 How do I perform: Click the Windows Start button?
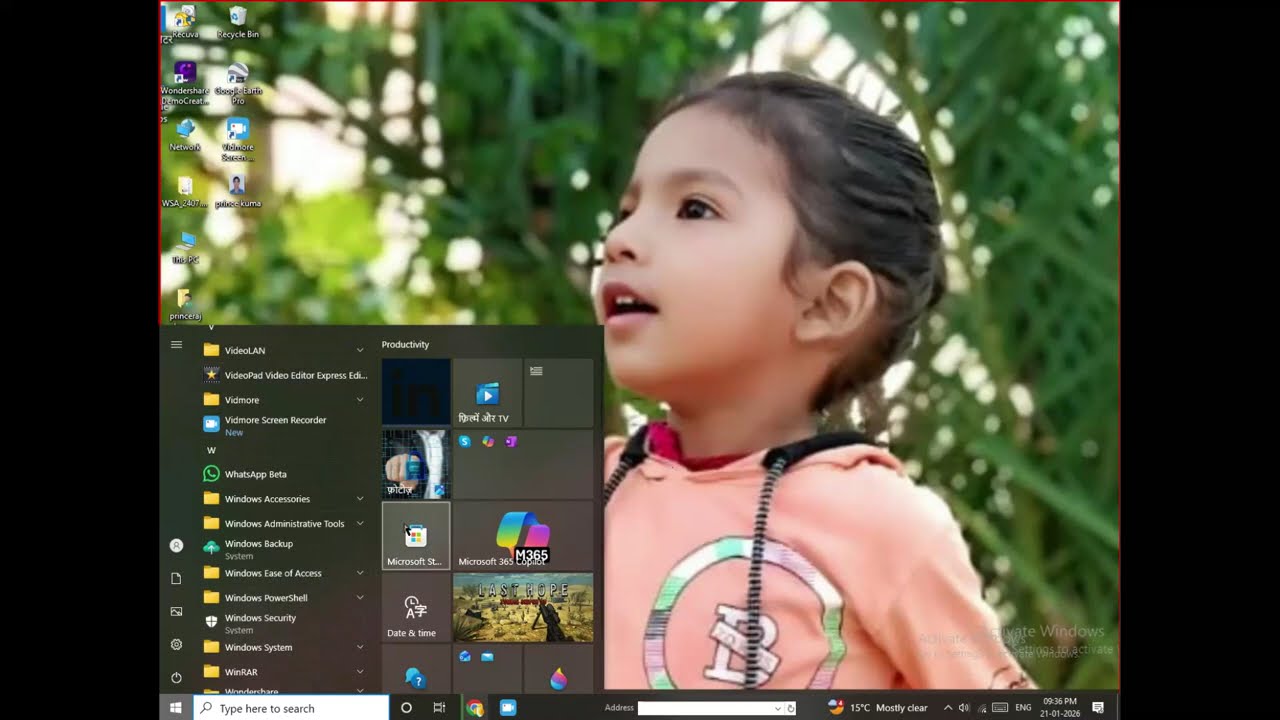pos(175,708)
